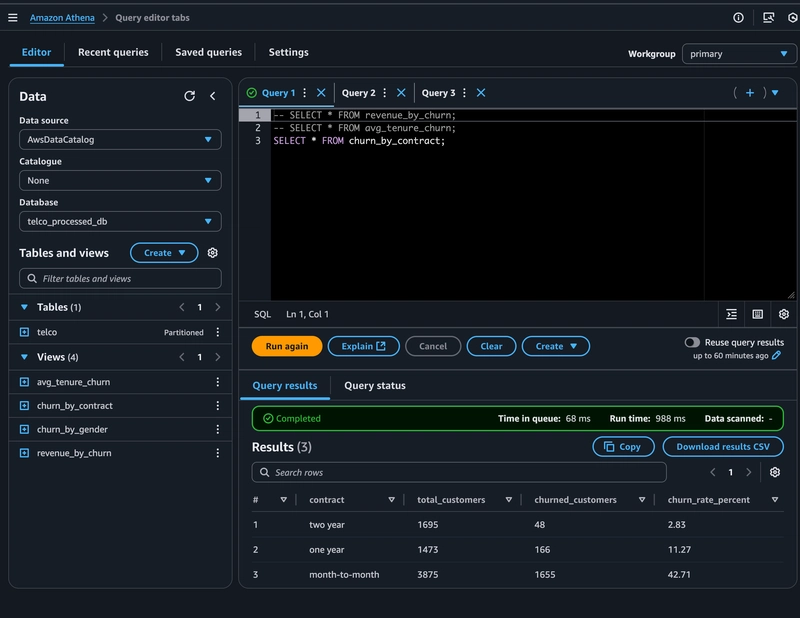800x618 pixels.
Task: Expand the telco table entry
Action: [x=25, y=332]
